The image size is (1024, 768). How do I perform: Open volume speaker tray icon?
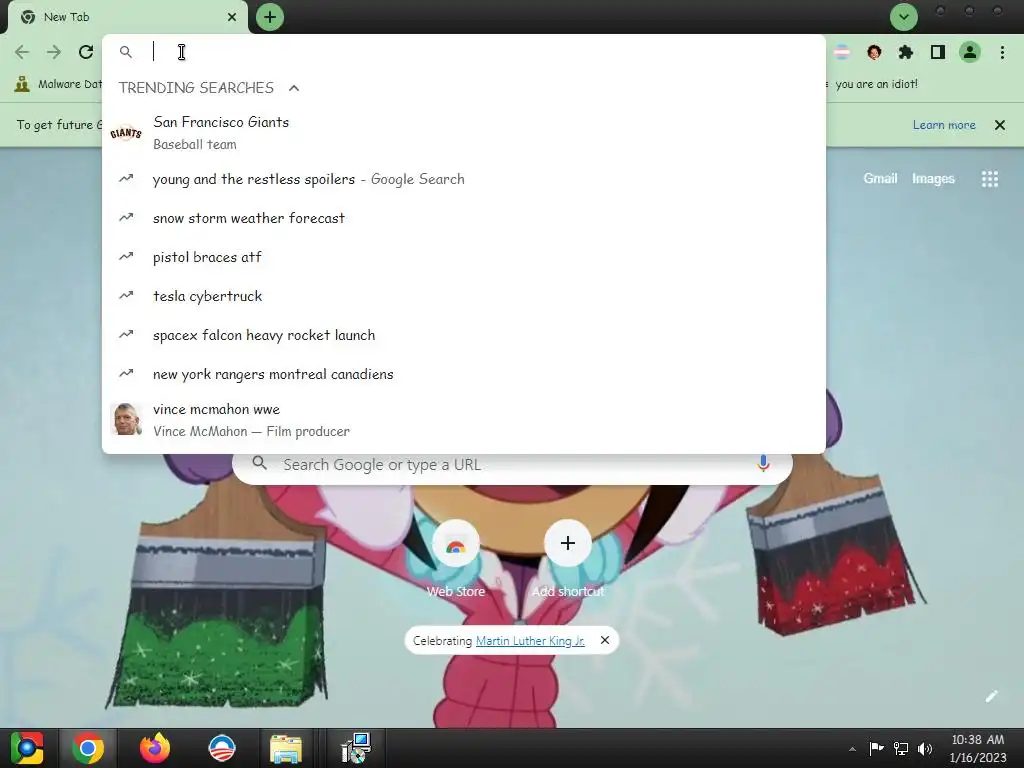click(925, 748)
